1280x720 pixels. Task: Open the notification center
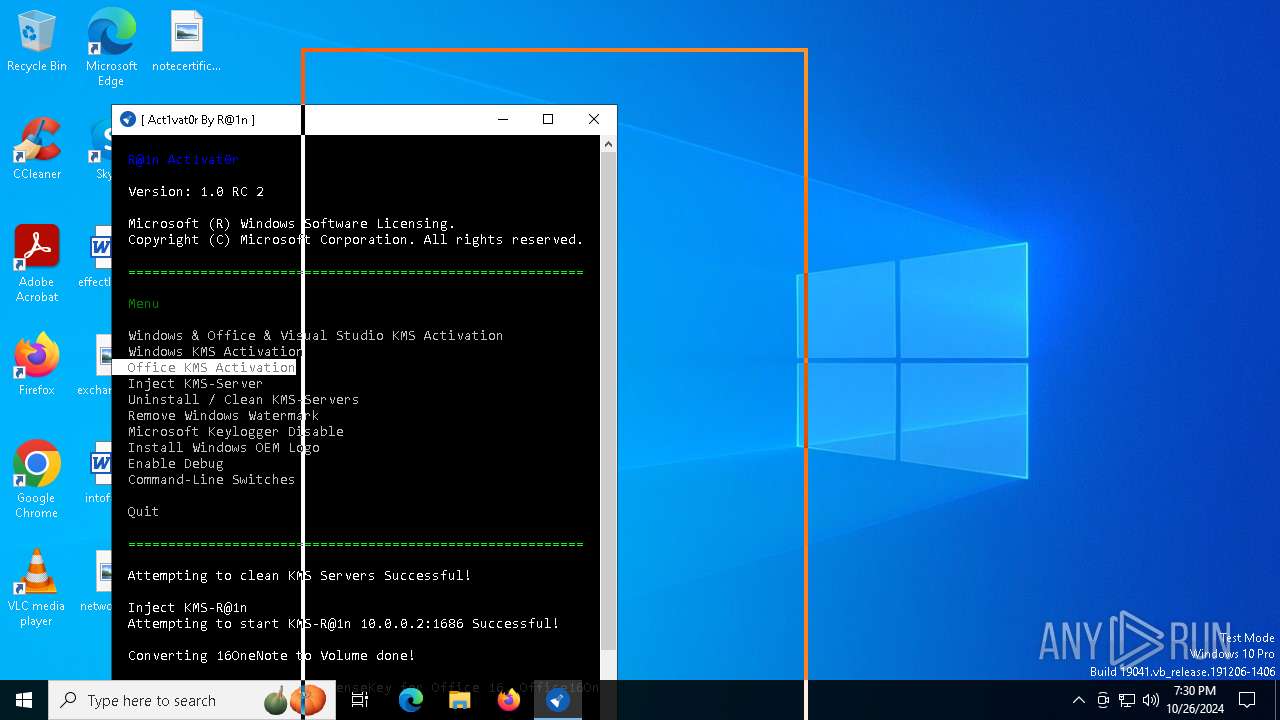point(1247,700)
